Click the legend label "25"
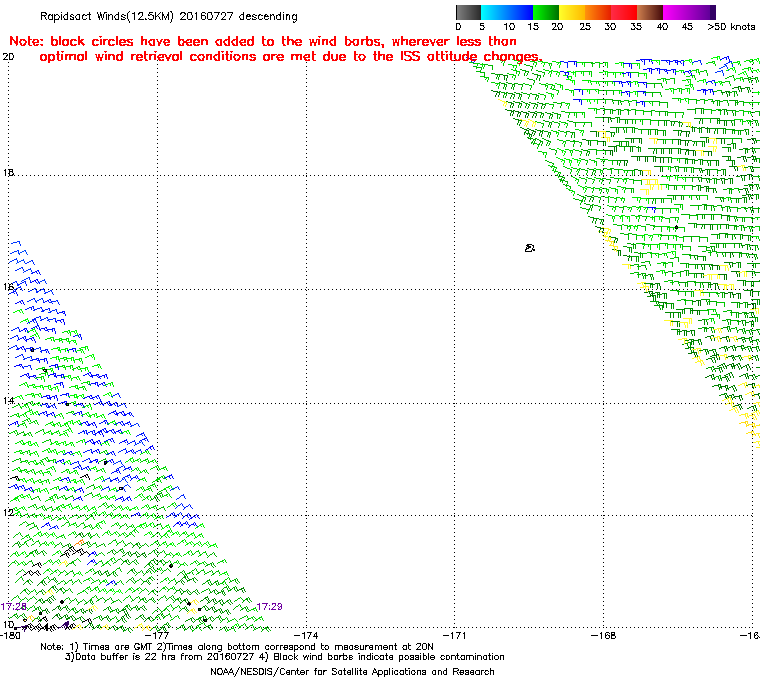The image size is (760, 688). 585,27
